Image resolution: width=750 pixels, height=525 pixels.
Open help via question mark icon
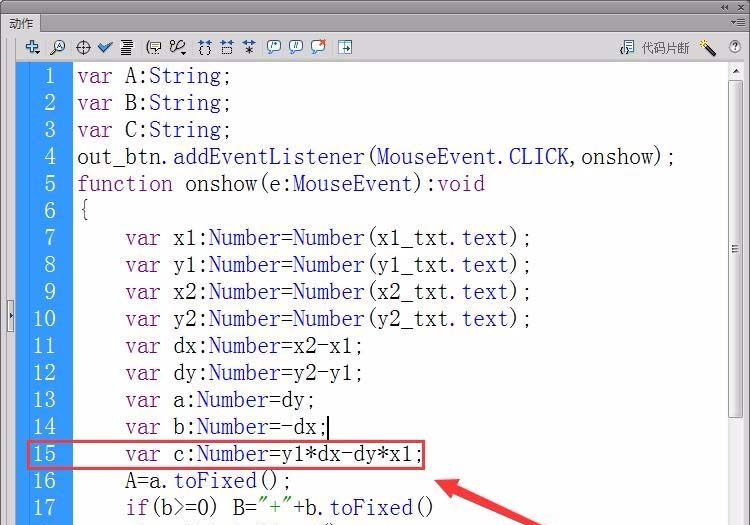[x=735, y=46]
